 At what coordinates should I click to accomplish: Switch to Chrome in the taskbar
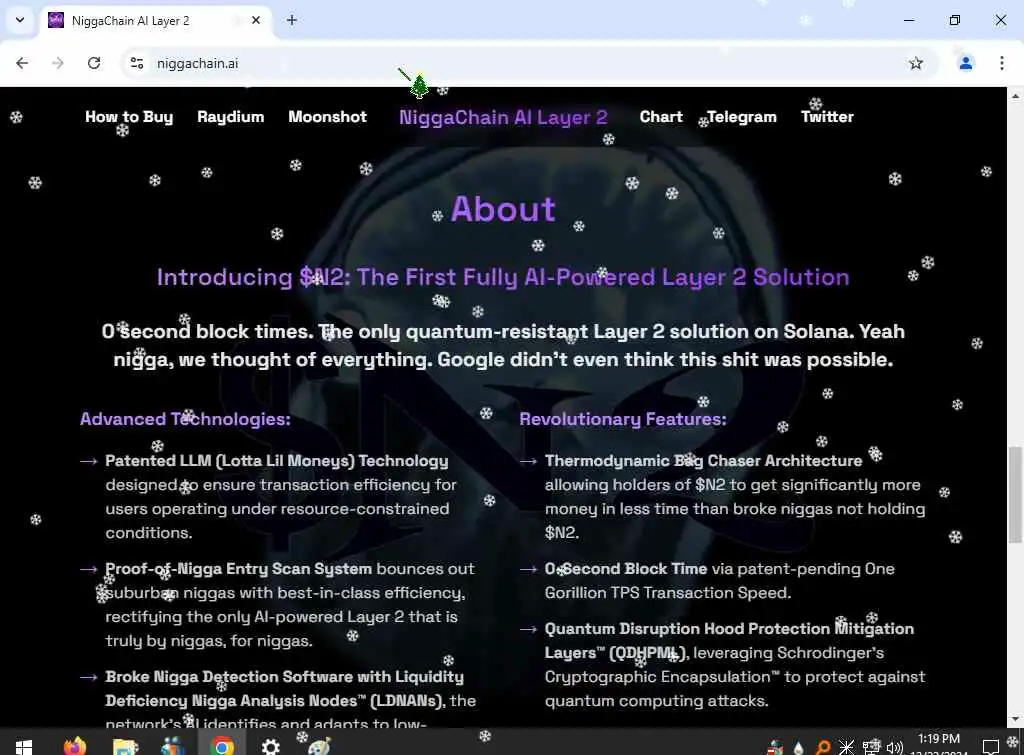[x=222, y=746]
